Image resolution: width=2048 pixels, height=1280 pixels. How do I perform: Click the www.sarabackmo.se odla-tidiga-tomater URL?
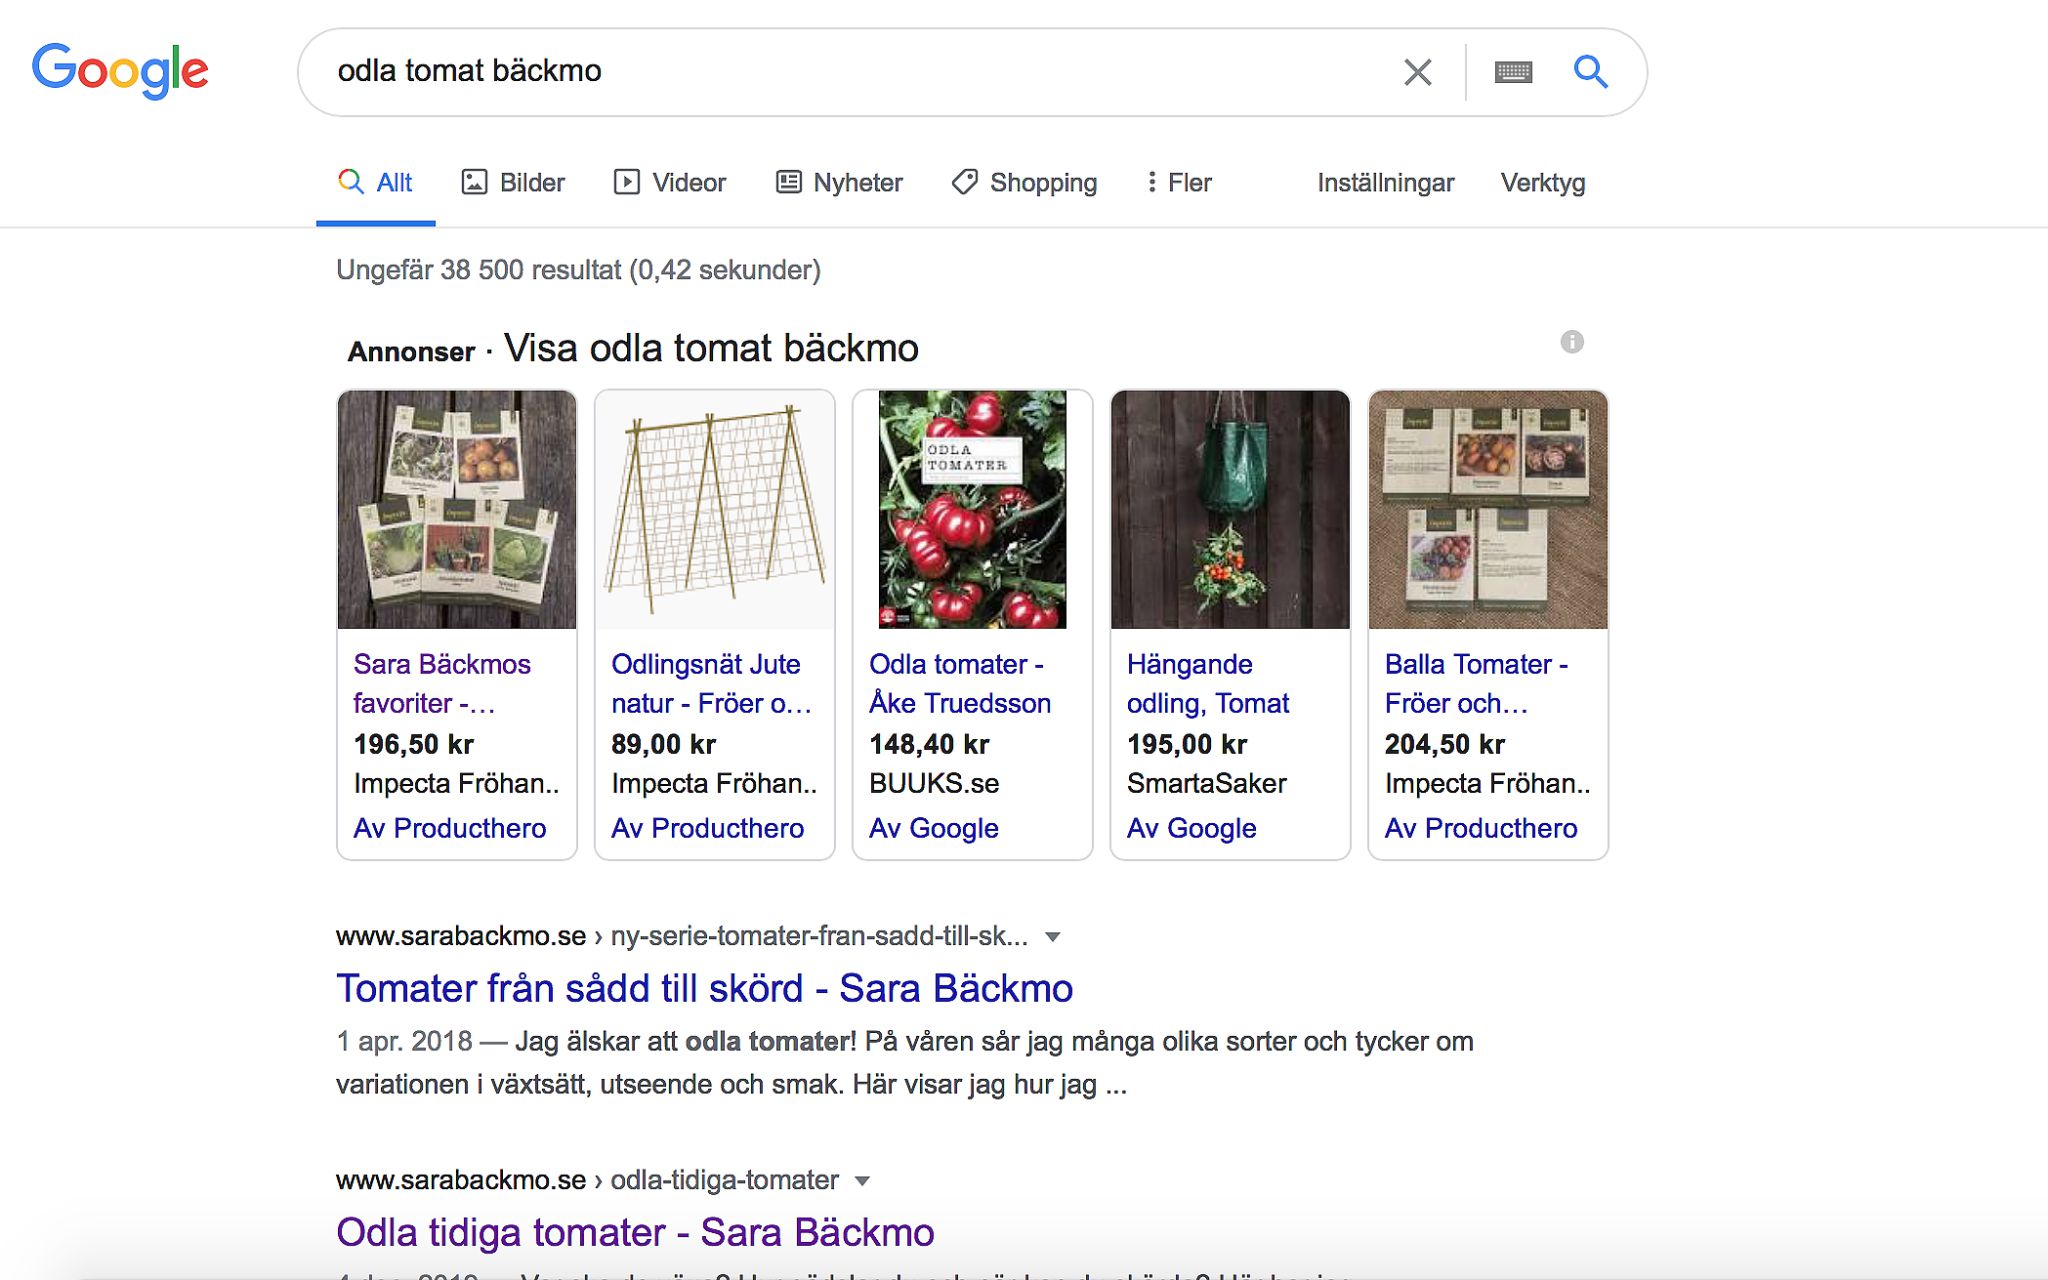click(x=587, y=1180)
